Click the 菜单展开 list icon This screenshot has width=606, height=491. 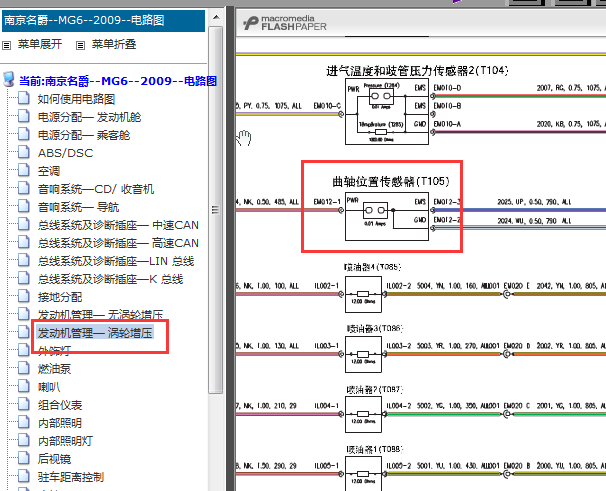click(x=6, y=46)
